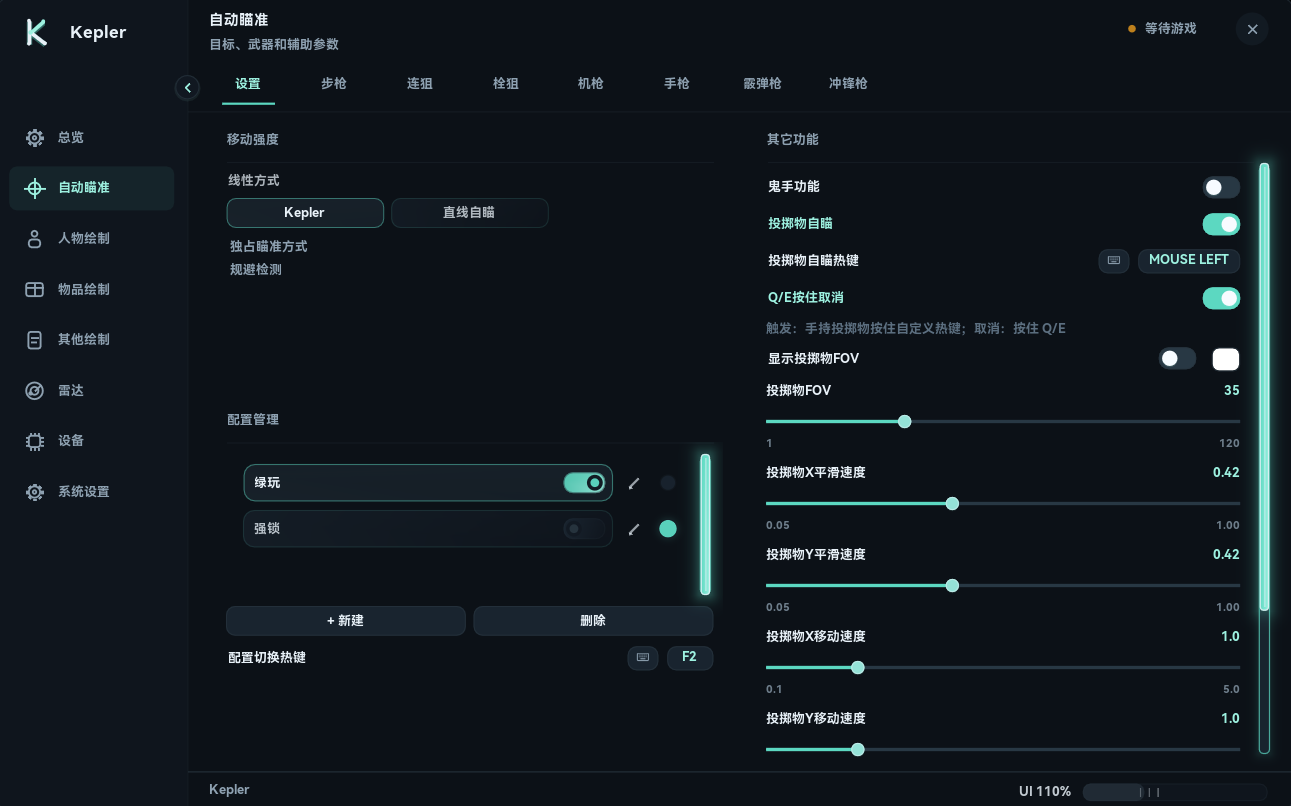Click the MOUSE LEFT hotkey button
The width and height of the screenshot is (1291, 806).
(1189, 261)
